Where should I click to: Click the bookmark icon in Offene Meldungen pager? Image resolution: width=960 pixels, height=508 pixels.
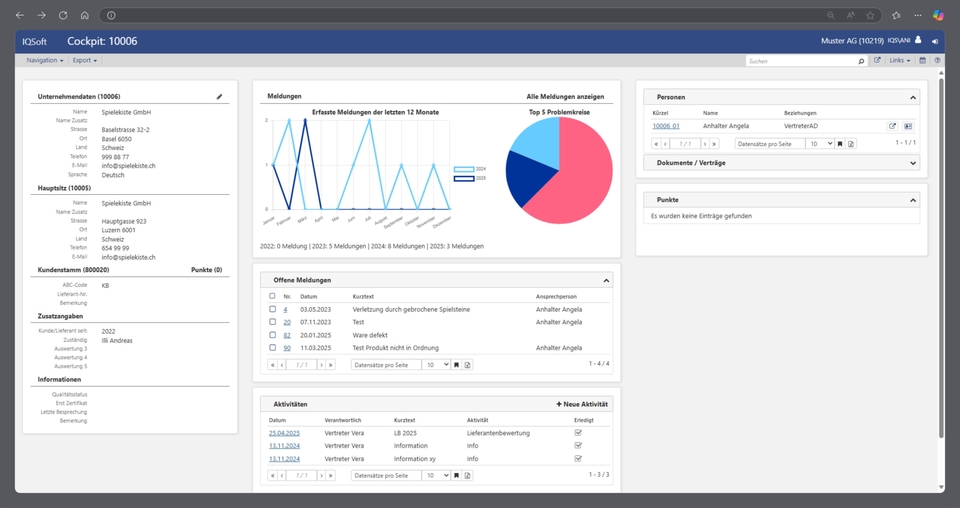[x=457, y=365]
